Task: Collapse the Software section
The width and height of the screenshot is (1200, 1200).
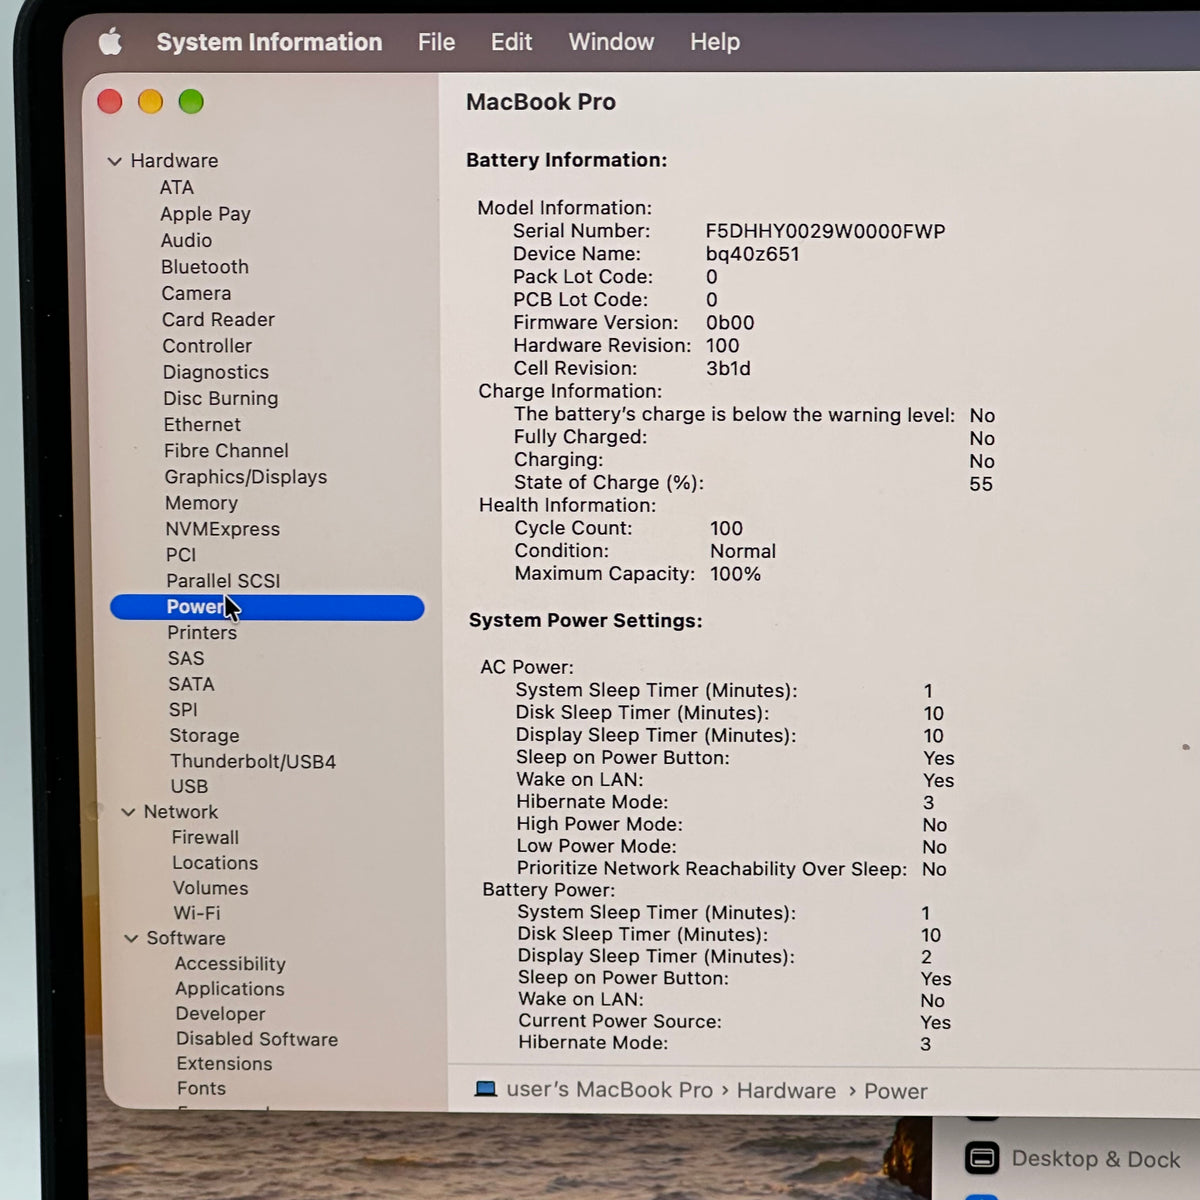Action: click(x=131, y=938)
